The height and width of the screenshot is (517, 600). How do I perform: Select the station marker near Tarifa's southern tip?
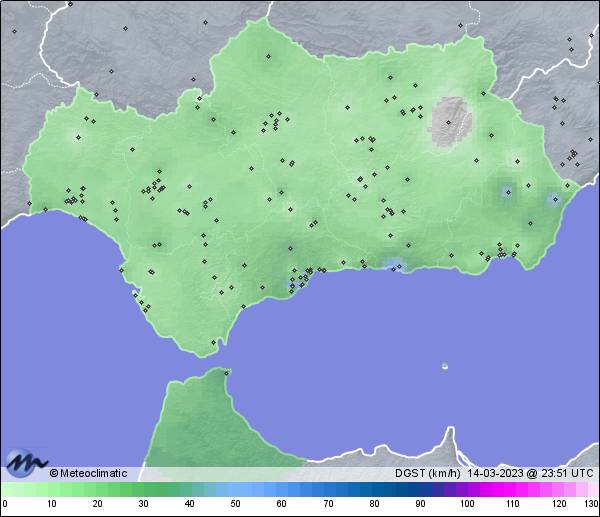(214, 342)
